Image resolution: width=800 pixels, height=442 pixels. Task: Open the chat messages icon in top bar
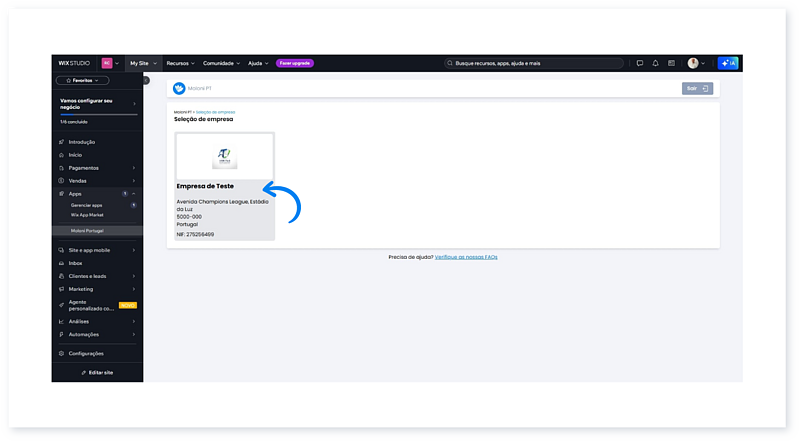[x=640, y=63]
